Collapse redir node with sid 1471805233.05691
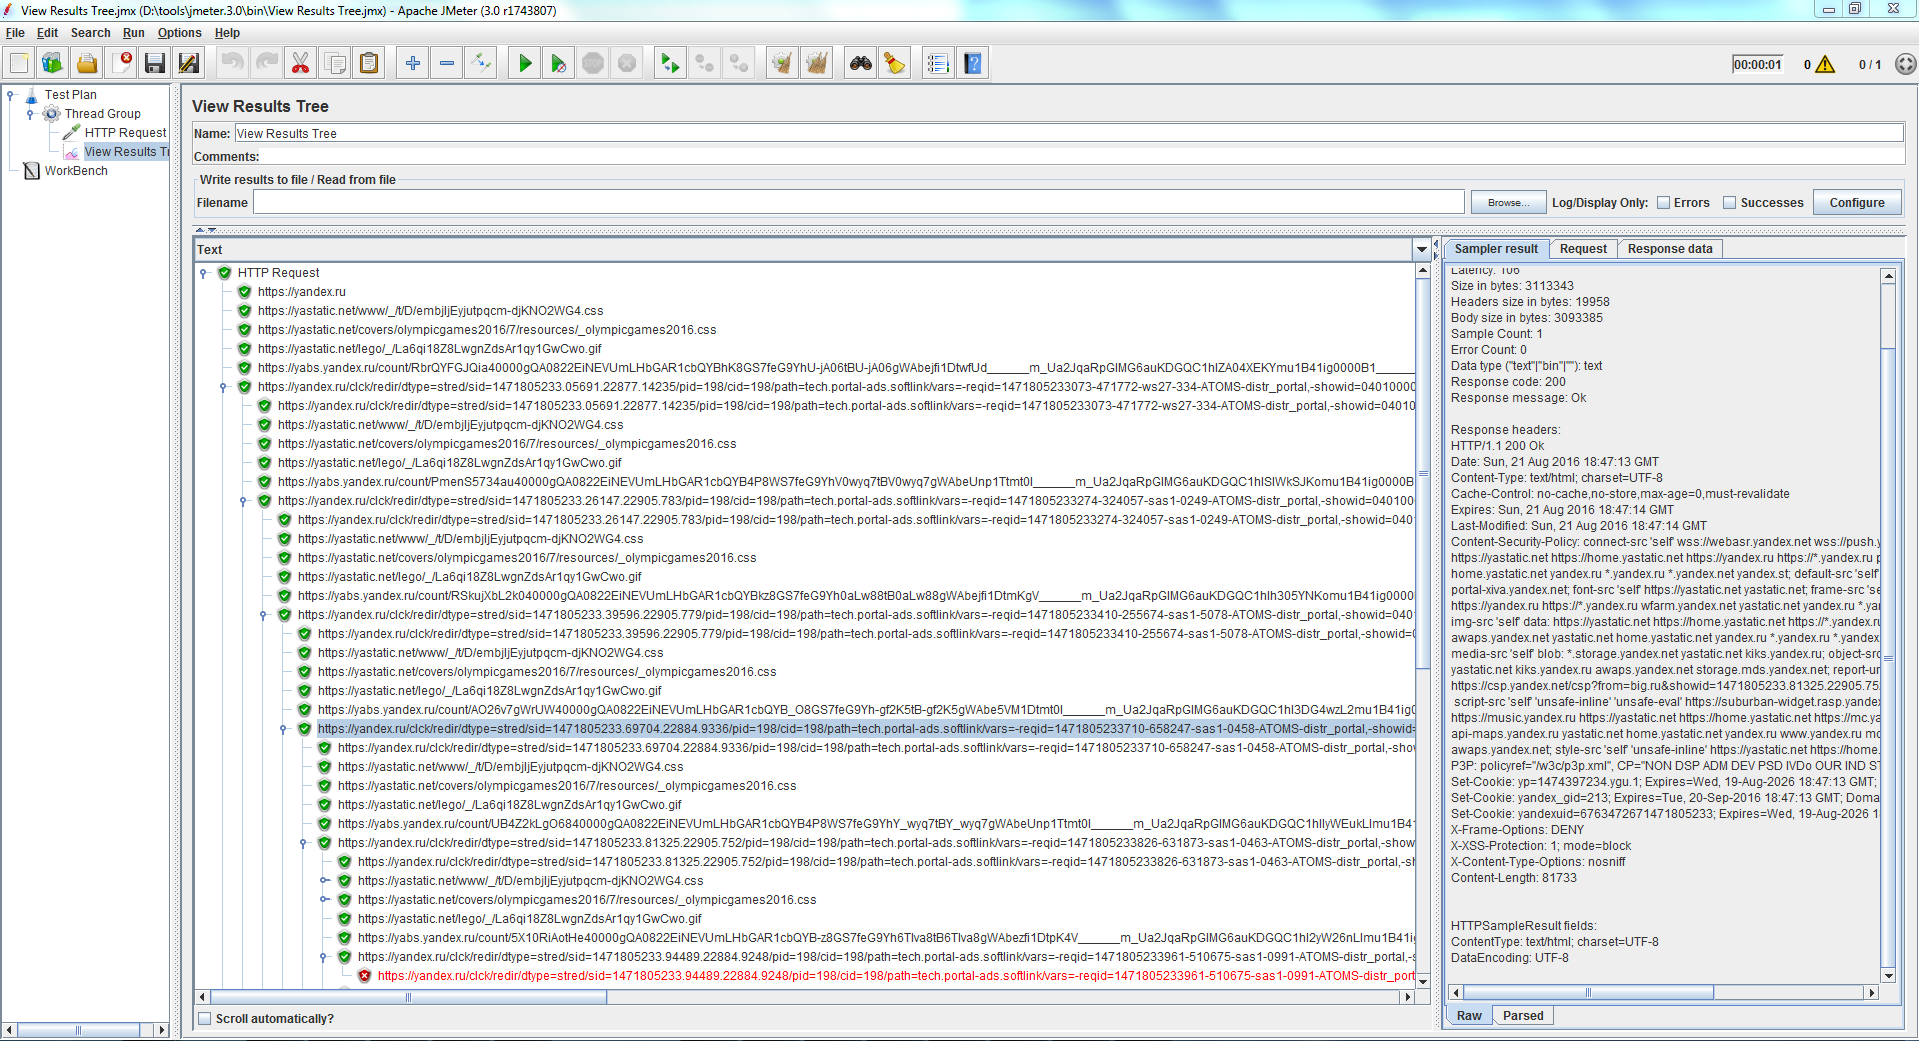The height and width of the screenshot is (1041, 1919). [x=223, y=387]
